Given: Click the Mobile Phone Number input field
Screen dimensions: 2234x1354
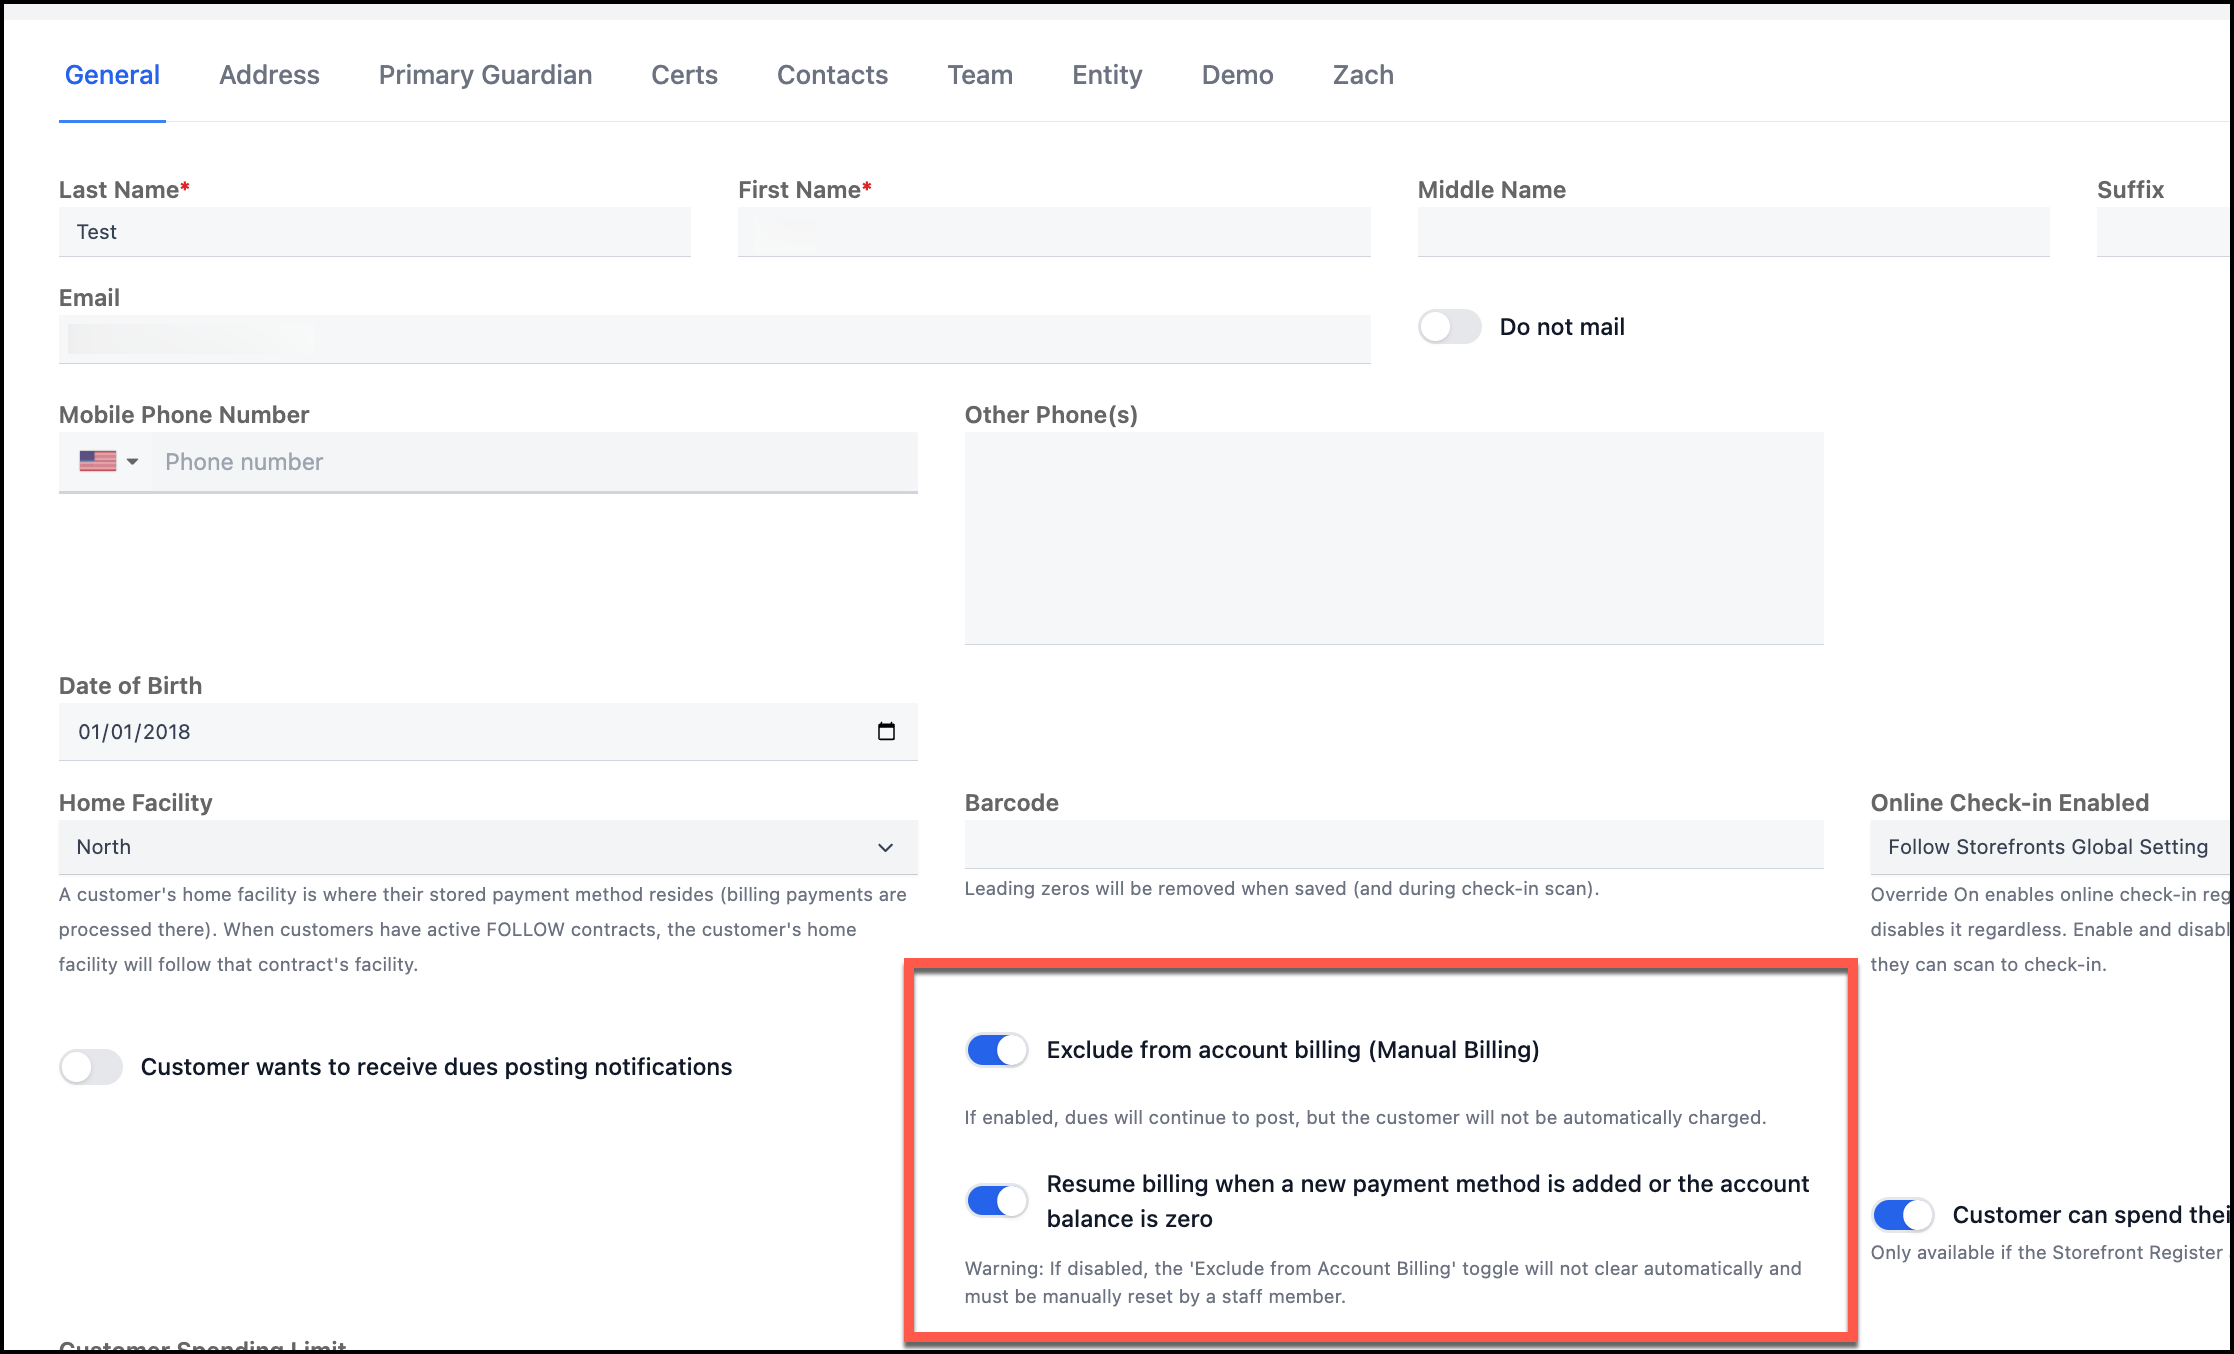Looking at the screenshot, I should click(x=535, y=462).
